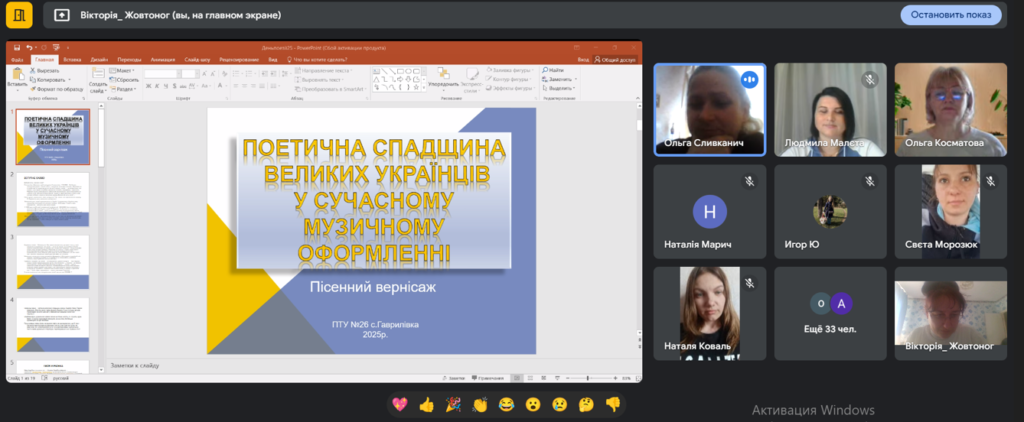
Task: Send the clapping hands reaction
Action: point(480,404)
